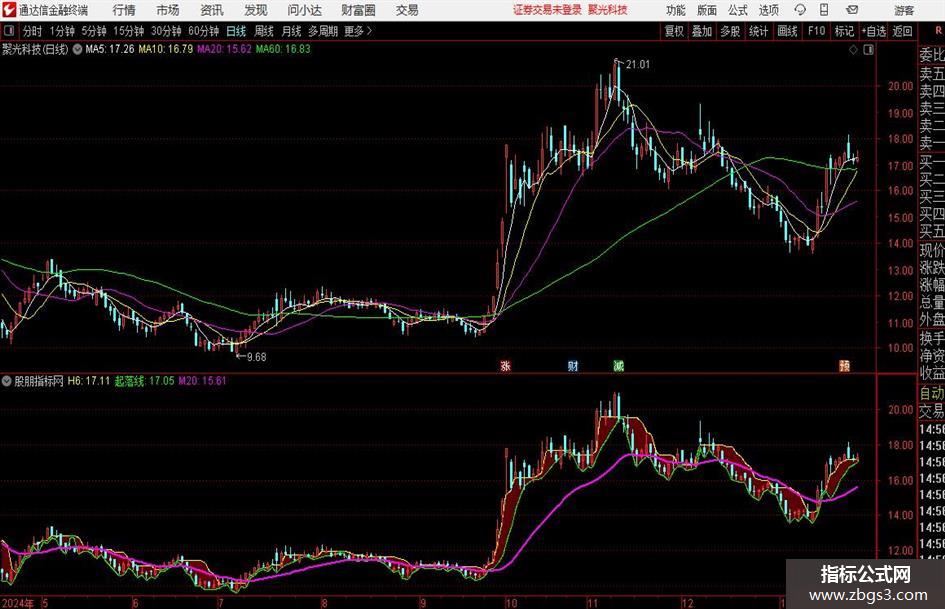Switch to 1分钟 period

(61, 31)
